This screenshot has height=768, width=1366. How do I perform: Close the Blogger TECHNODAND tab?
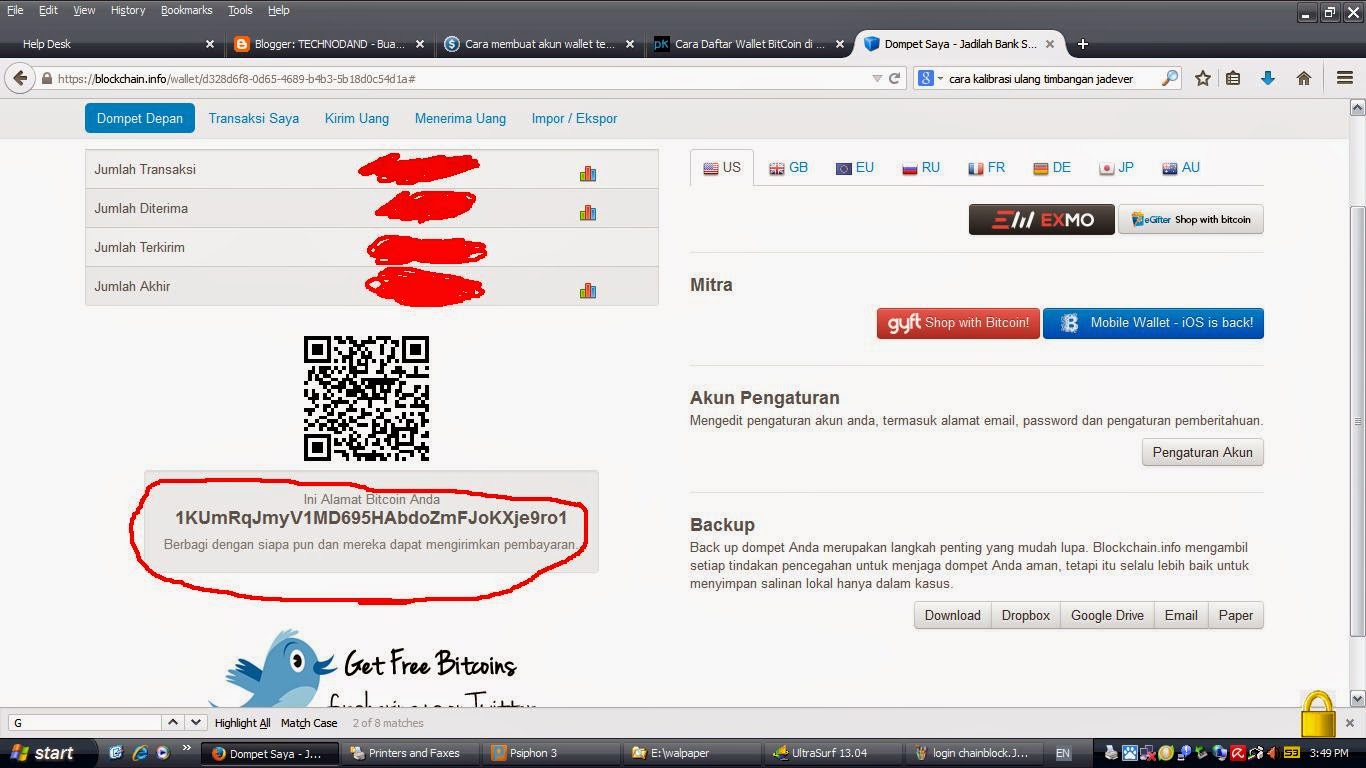tap(420, 44)
